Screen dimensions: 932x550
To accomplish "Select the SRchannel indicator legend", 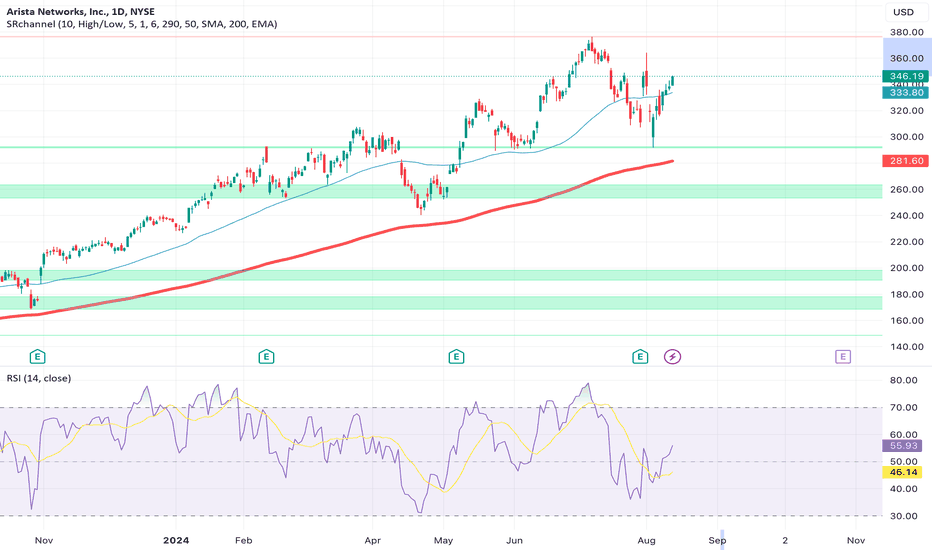I will click(x=141, y=24).
